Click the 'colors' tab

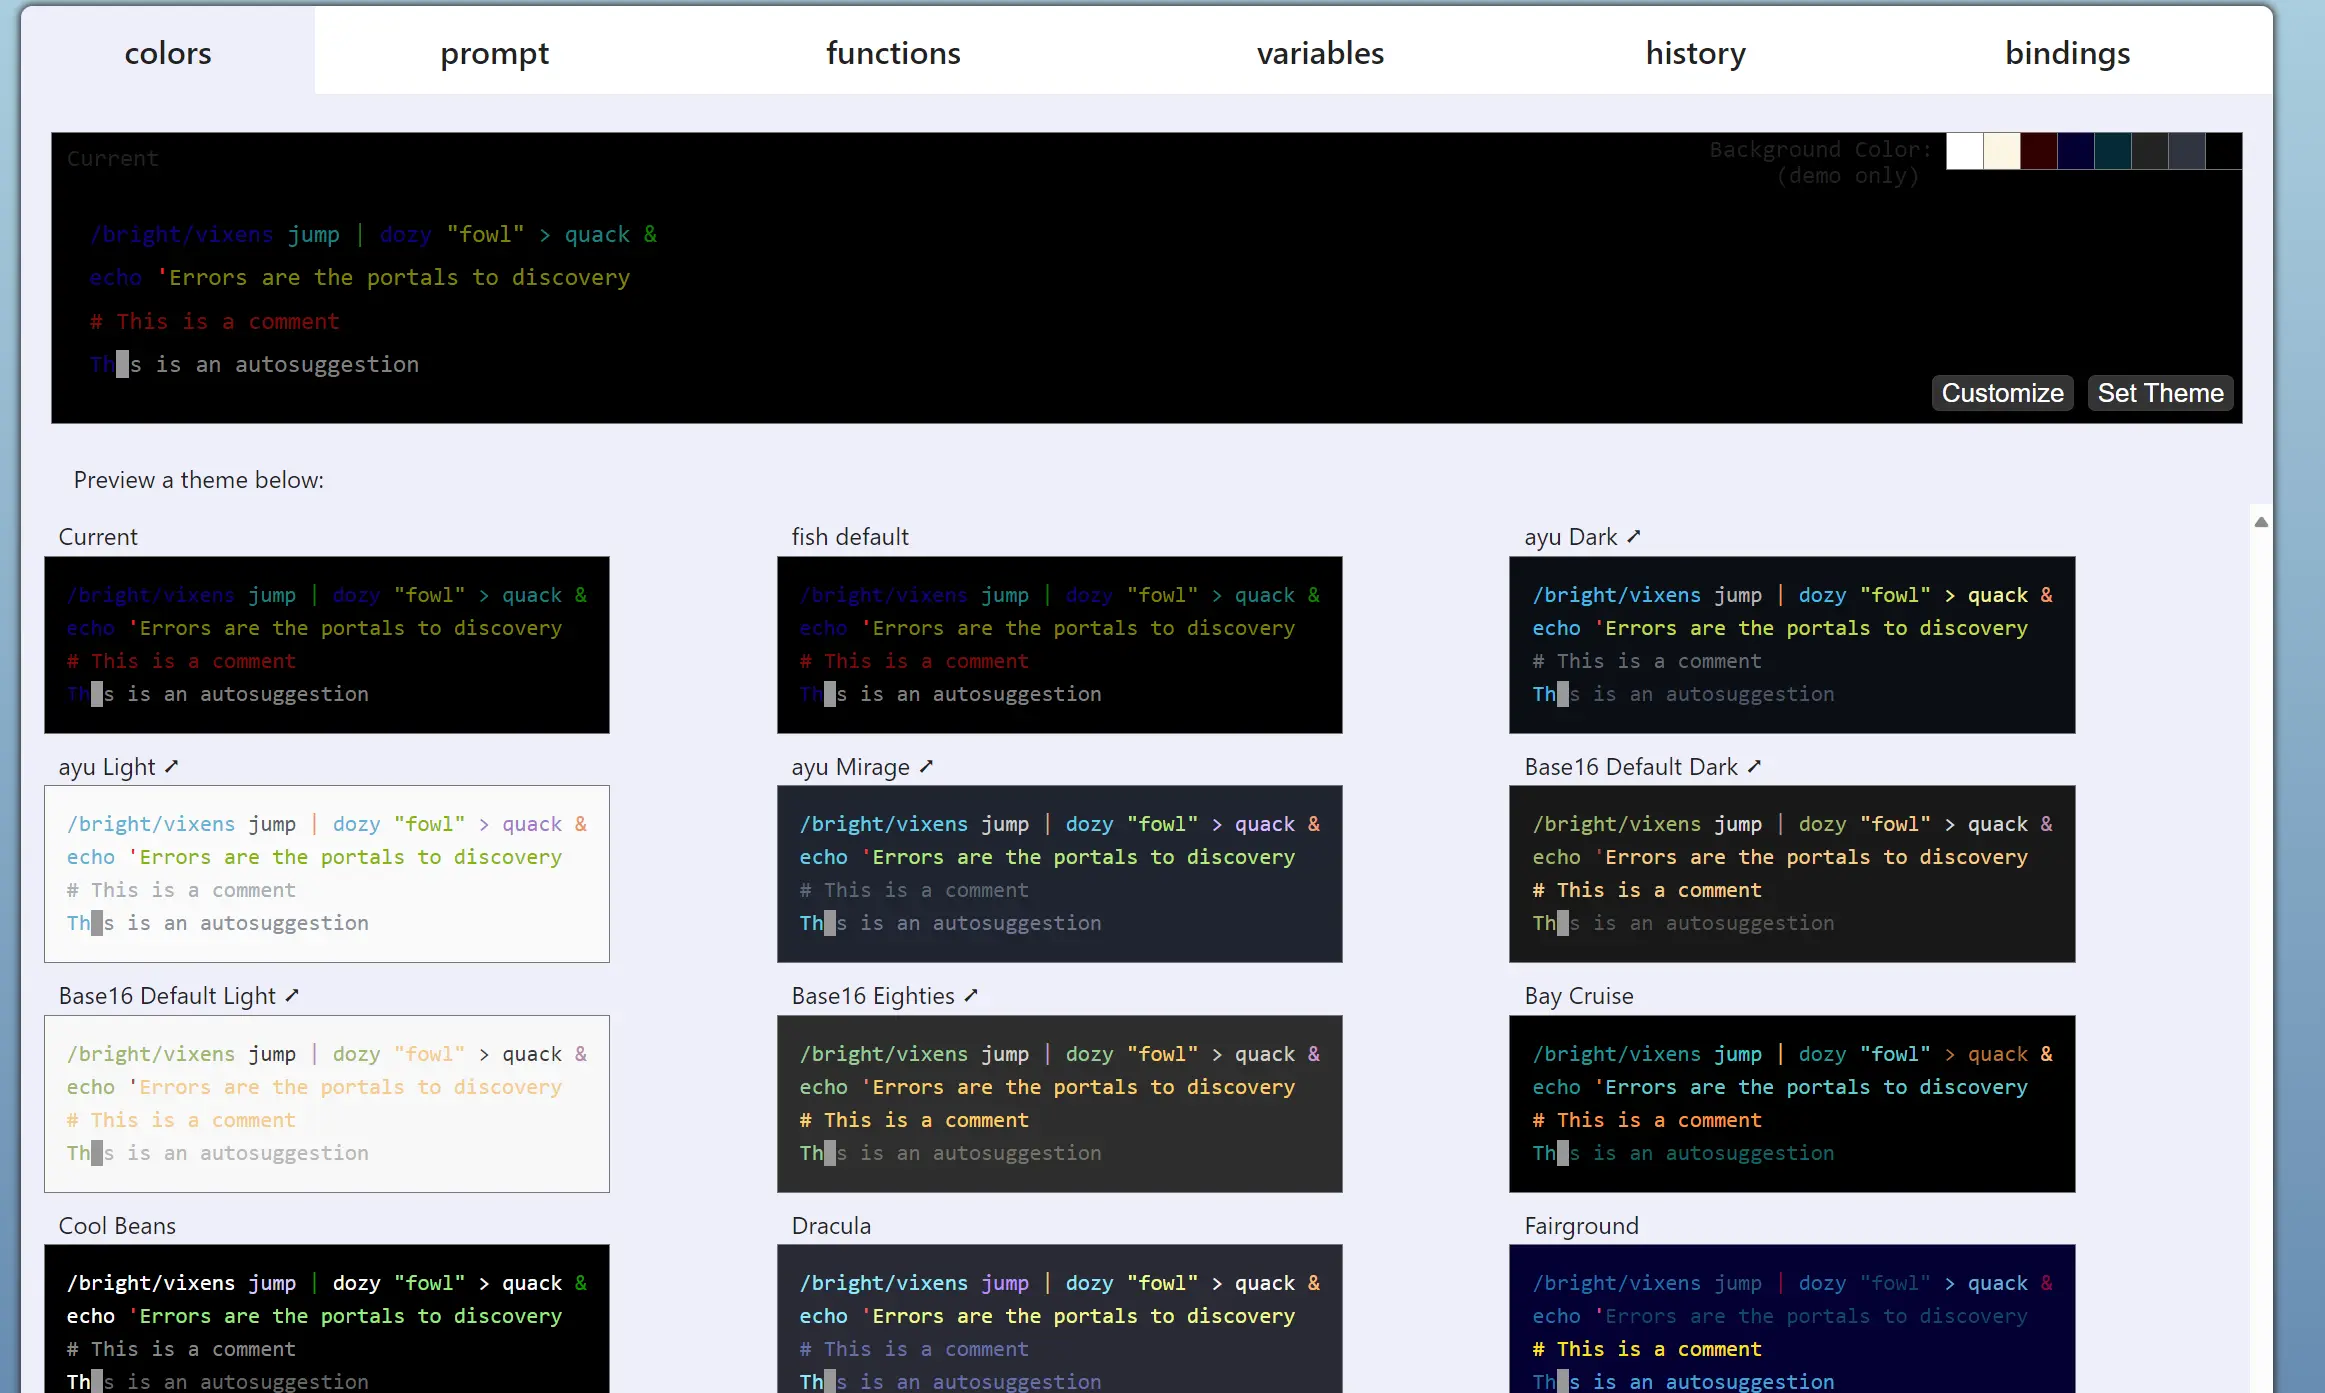pos(167,51)
